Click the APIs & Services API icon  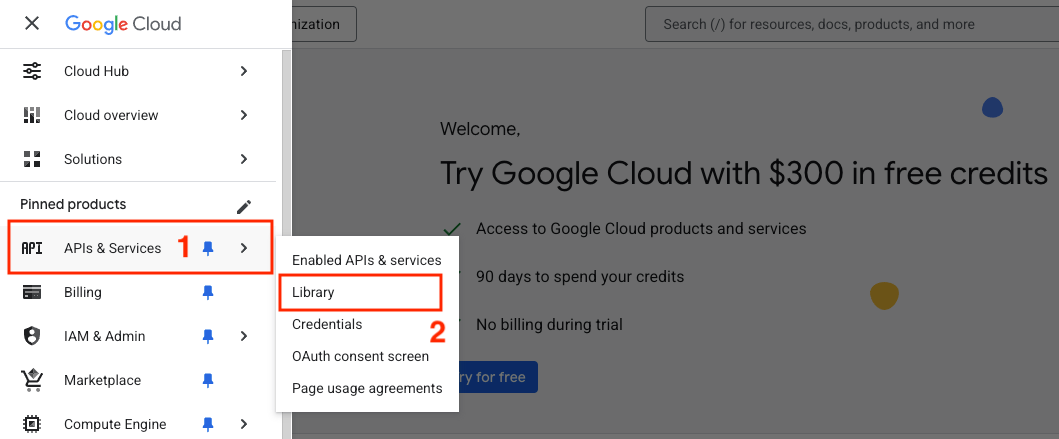coord(32,248)
